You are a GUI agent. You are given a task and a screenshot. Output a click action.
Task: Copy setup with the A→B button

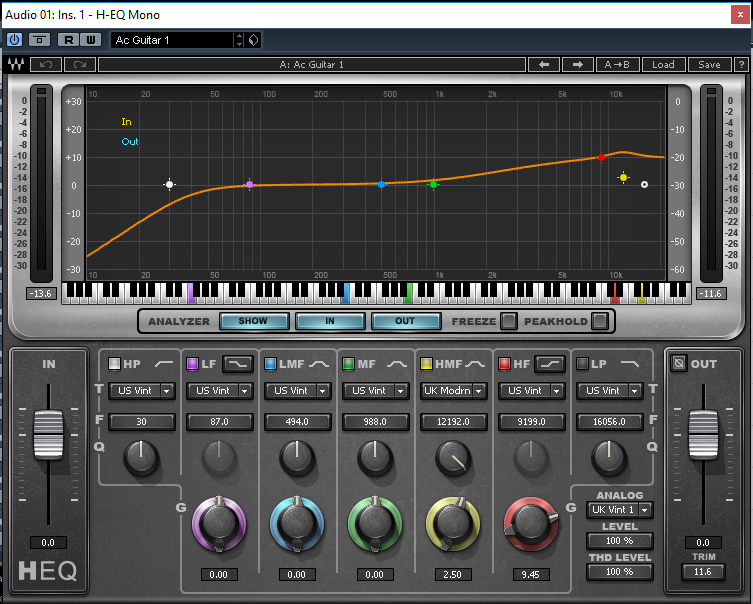[x=617, y=64]
